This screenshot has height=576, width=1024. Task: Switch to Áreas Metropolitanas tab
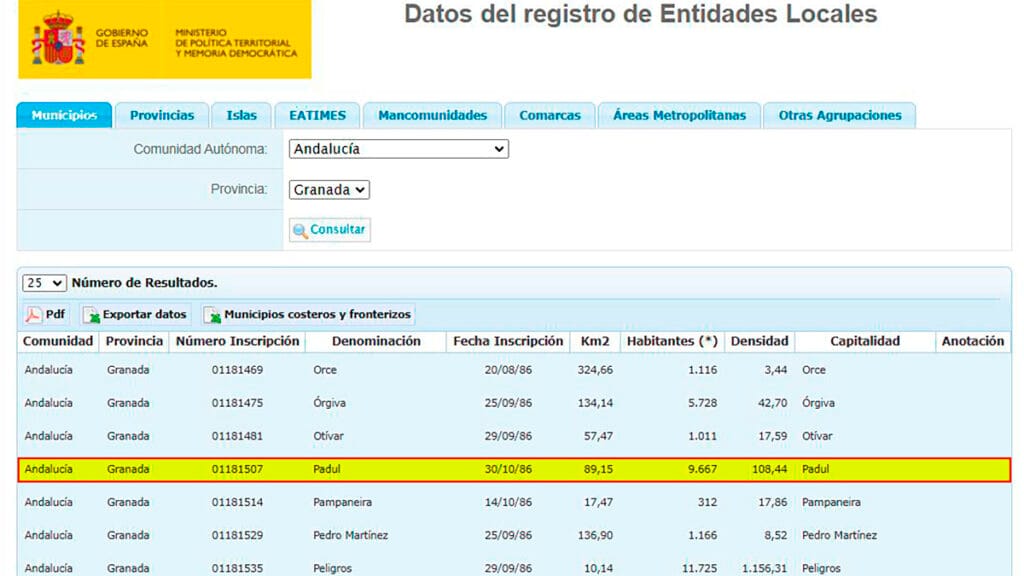(x=681, y=114)
